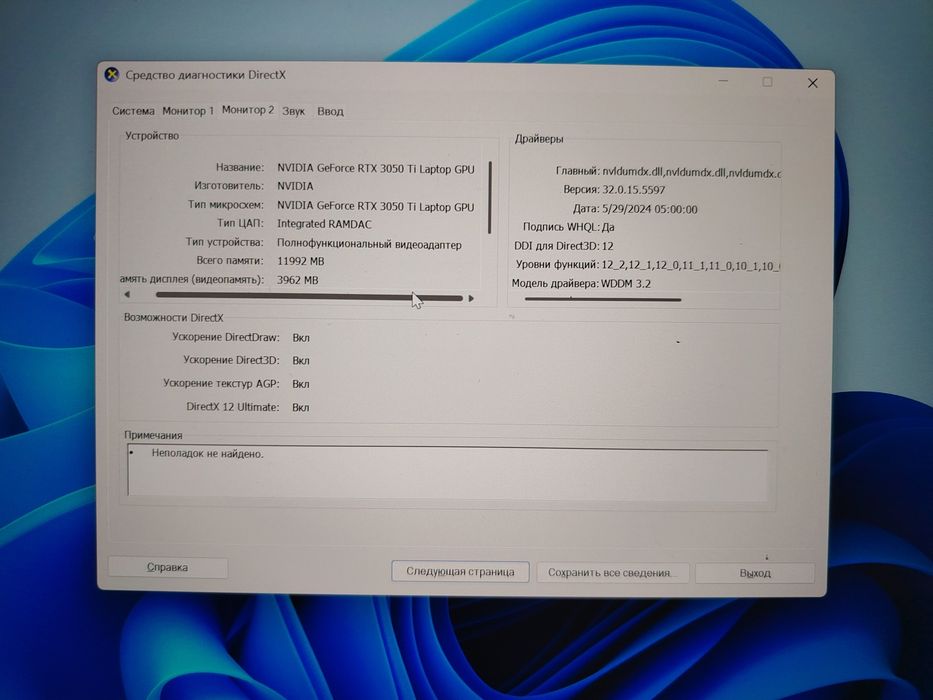The height and width of the screenshot is (700, 933).
Task: Click the feature levels value '12_2,12_1,12_0...'
Action: pyautogui.click(x=691, y=265)
